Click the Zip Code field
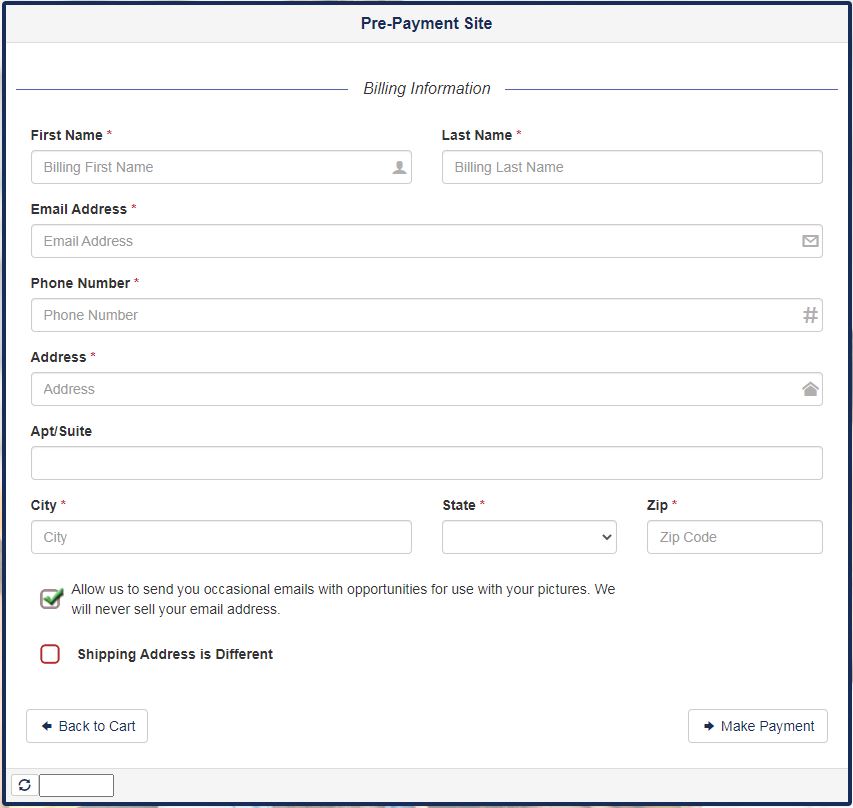853x808 pixels. [x=734, y=537]
